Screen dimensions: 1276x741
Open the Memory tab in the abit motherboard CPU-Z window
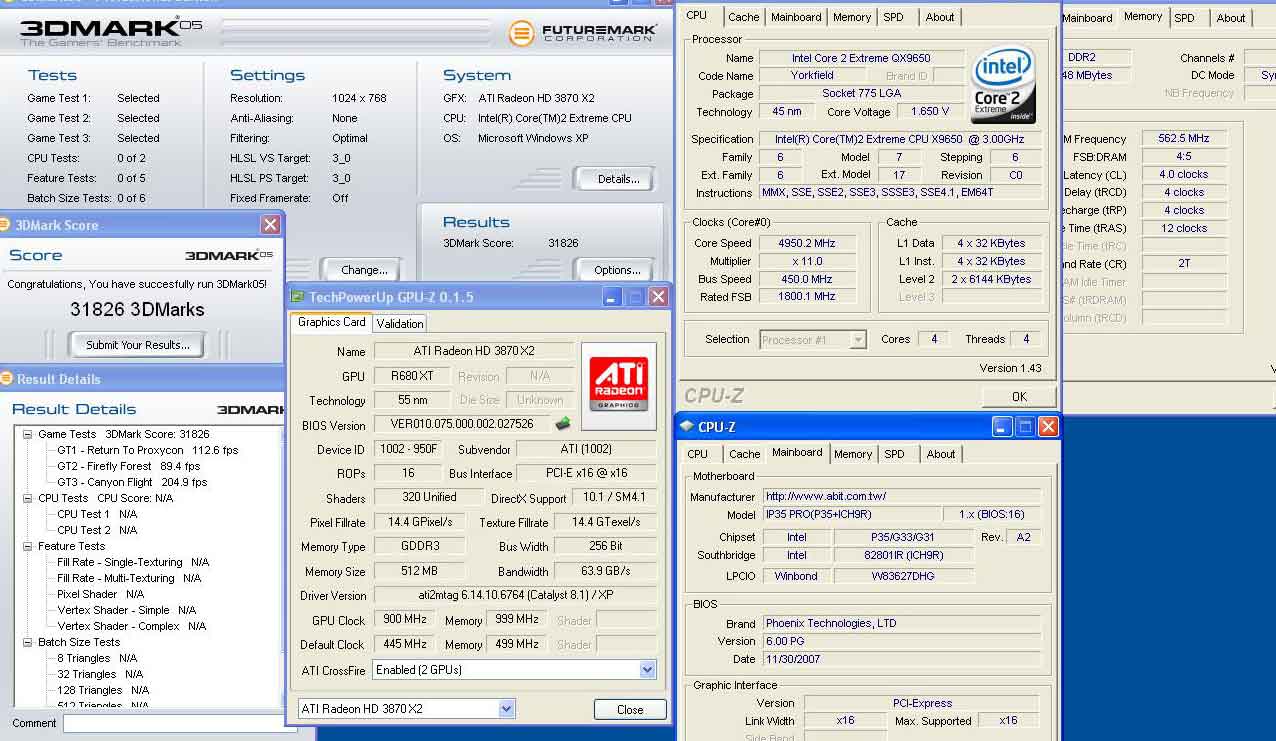point(852,454)
